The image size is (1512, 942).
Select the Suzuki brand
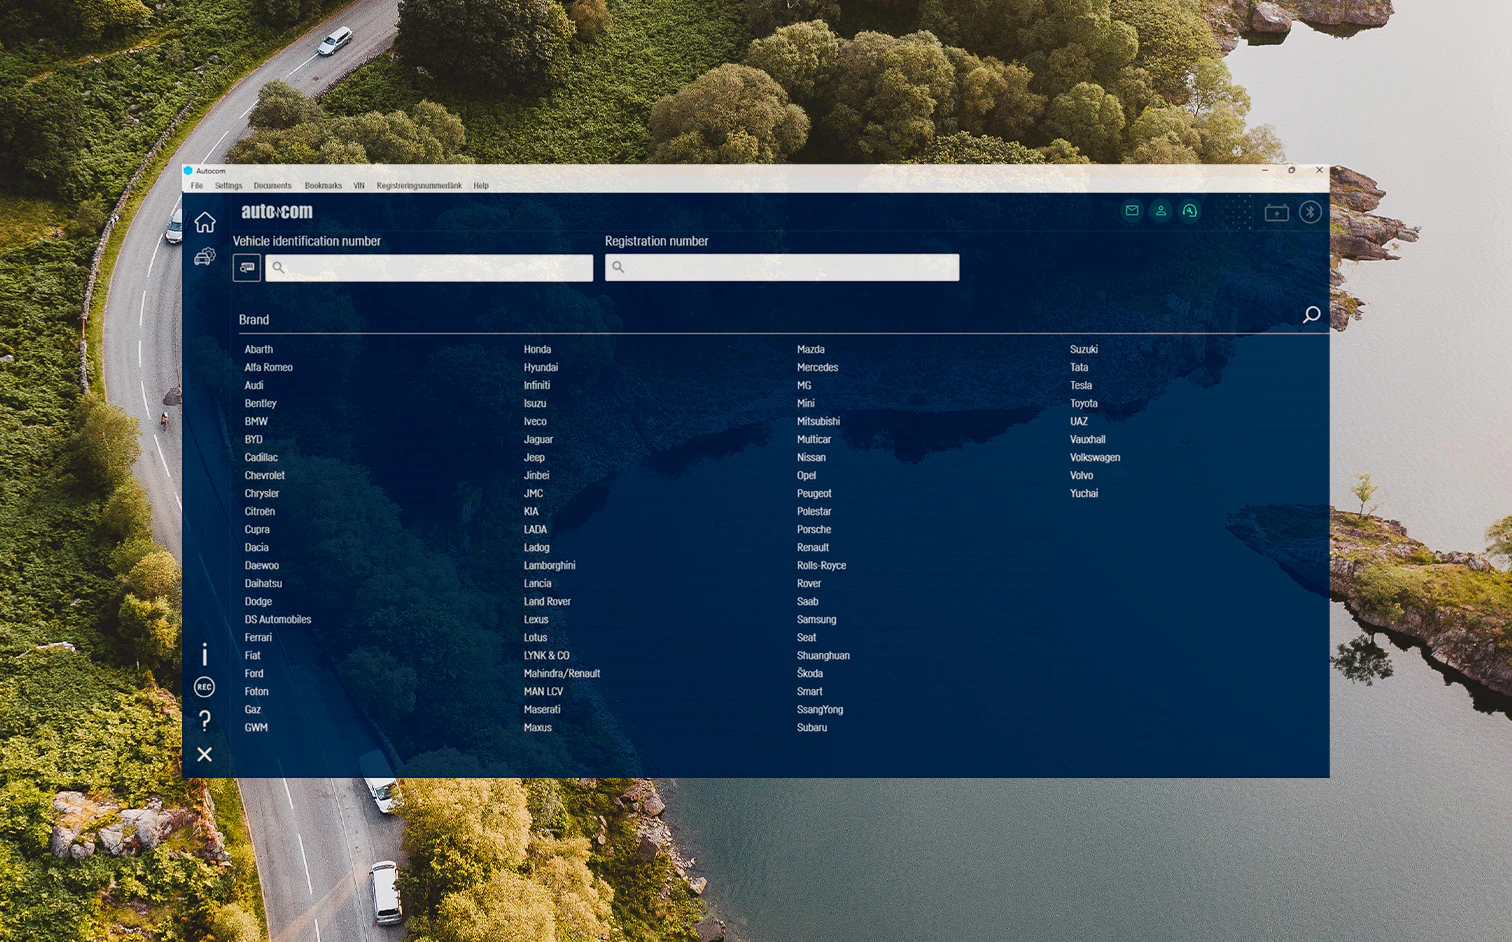(x=1084, y=349)
